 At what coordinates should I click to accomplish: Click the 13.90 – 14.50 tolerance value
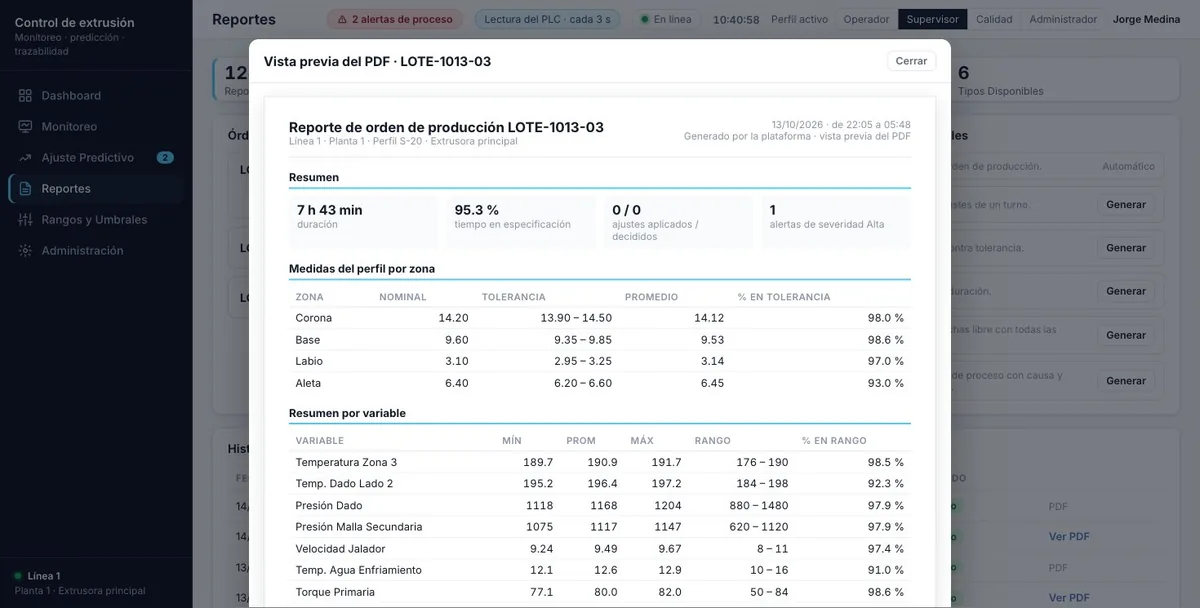tap(576, 318)
